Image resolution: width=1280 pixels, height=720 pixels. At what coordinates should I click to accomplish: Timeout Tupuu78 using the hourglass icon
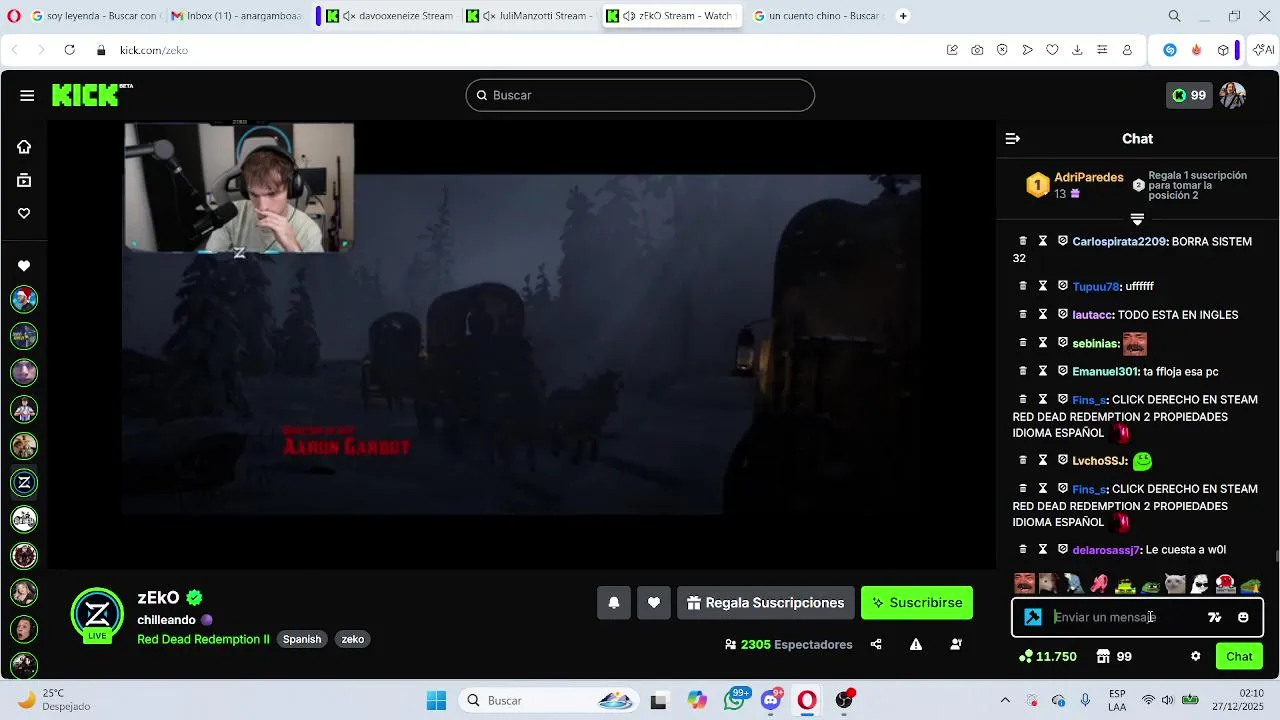click(1043, 286)
